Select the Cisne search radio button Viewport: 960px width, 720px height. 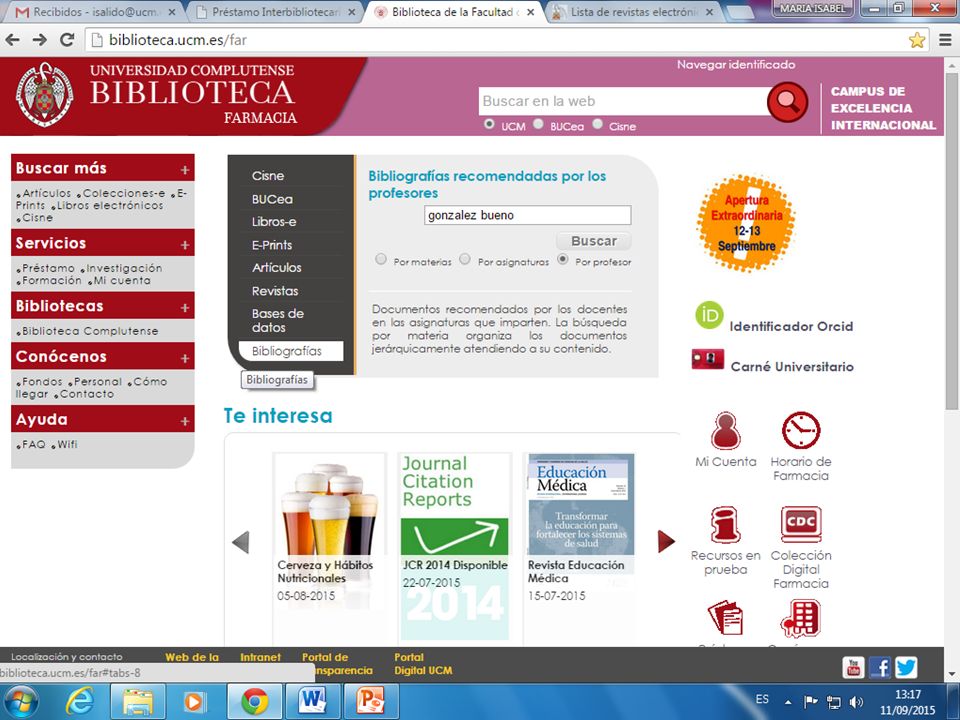[598, 124]
